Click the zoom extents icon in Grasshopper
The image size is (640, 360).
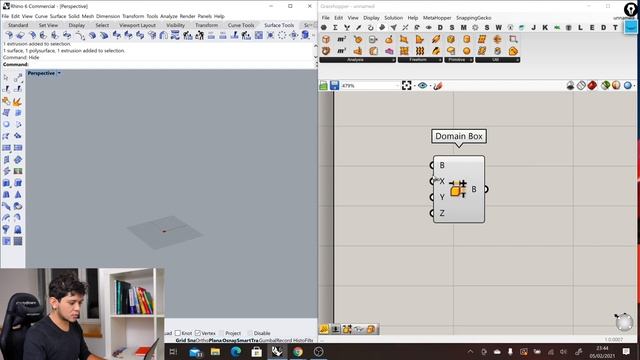pos(407,85)
